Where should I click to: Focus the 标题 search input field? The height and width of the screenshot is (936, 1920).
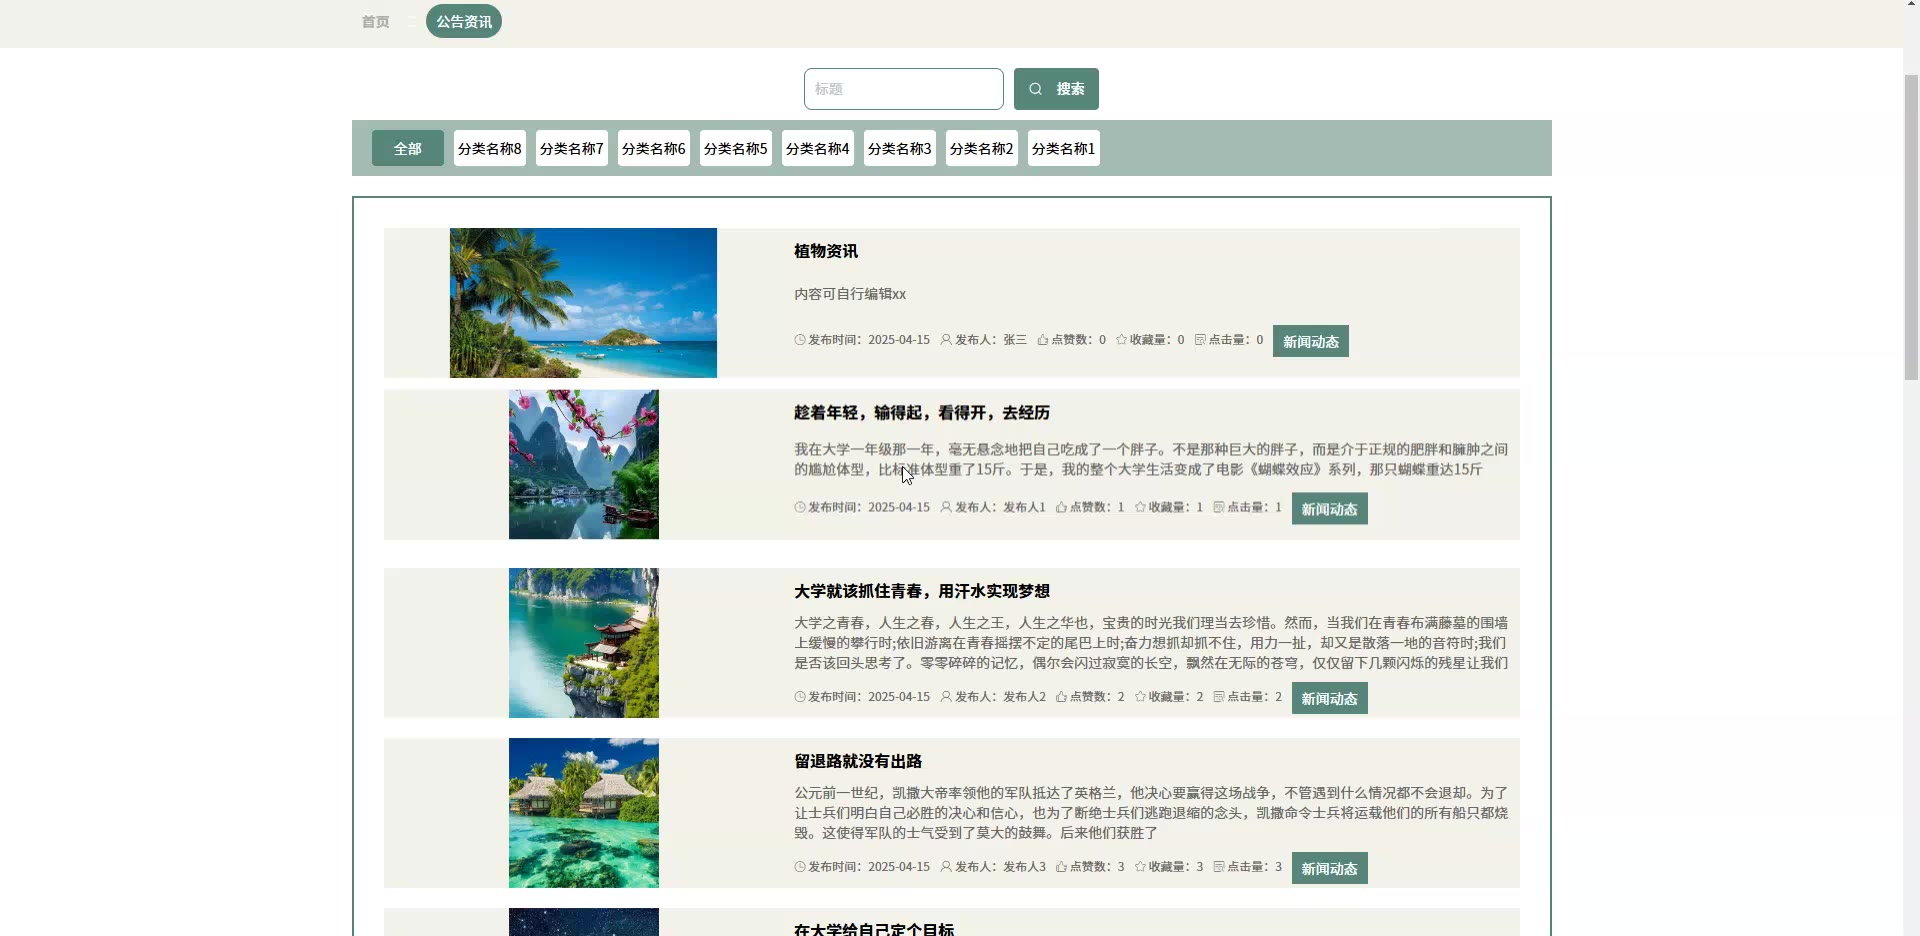coord(904,89)
